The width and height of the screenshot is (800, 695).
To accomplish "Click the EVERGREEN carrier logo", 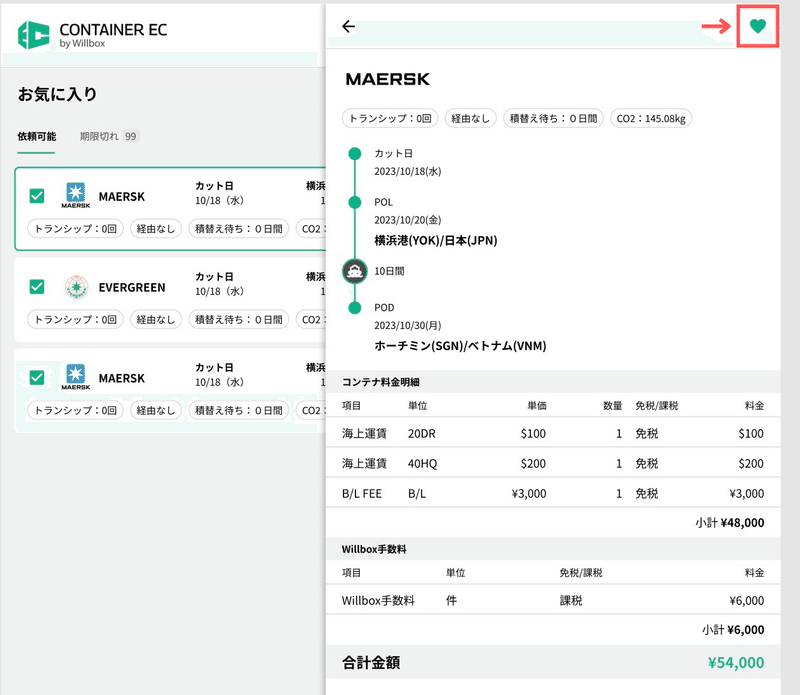I will pos(75,287).
